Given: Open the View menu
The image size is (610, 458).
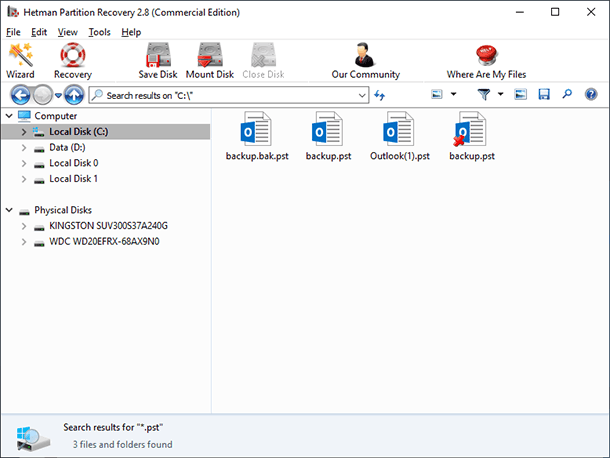Looking at the screenshot, I should 68,32.
